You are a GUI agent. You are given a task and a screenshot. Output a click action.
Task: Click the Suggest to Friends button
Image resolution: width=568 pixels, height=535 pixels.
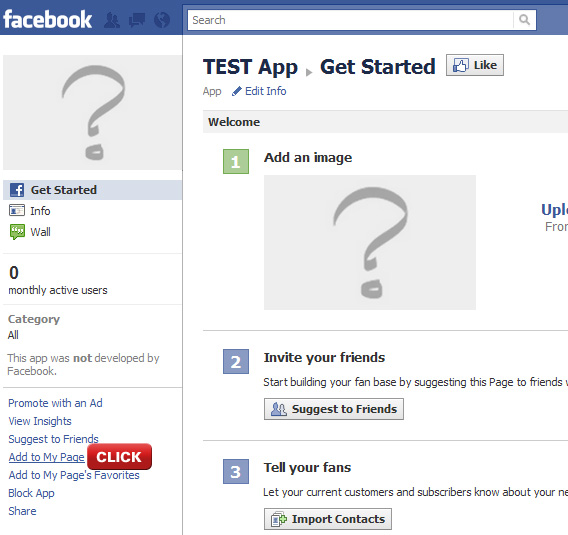coord(334,409)
